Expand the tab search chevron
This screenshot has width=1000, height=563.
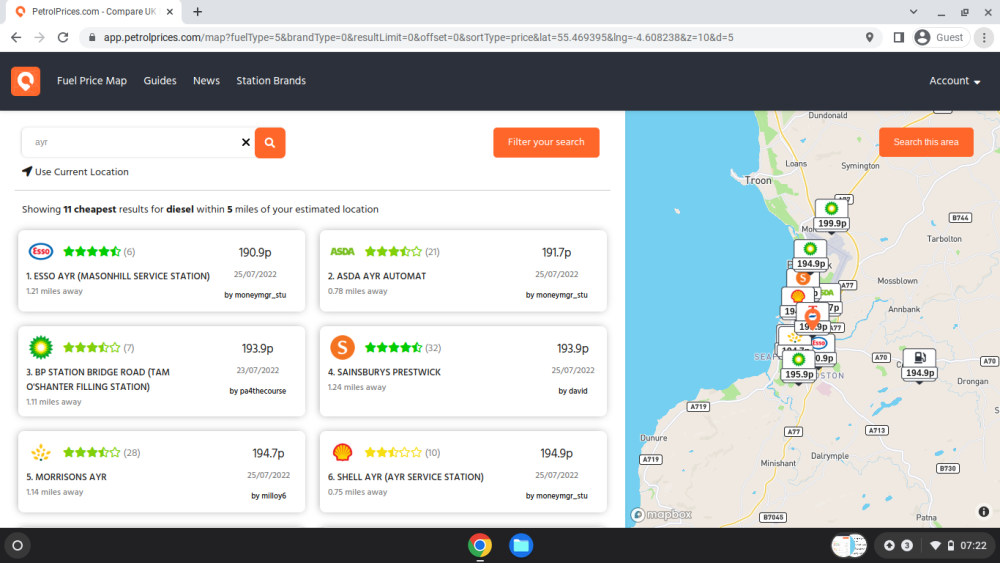[x=913, y=12]
